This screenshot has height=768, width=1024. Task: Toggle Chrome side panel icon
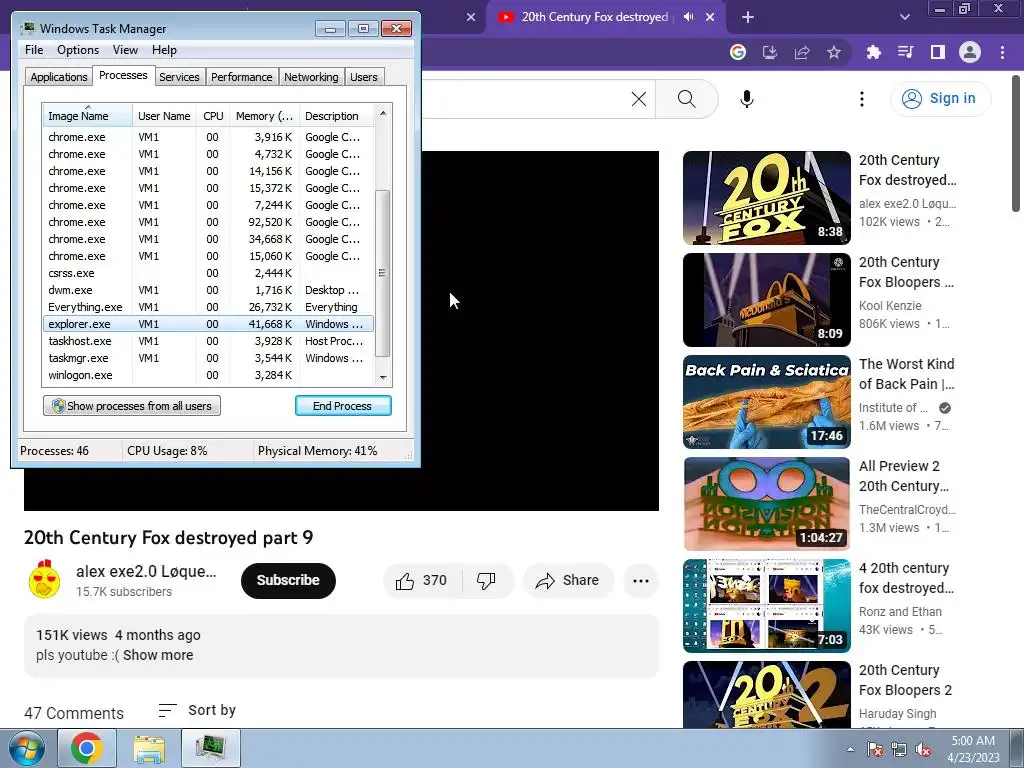pyautogui.click(x=938, y=52)
